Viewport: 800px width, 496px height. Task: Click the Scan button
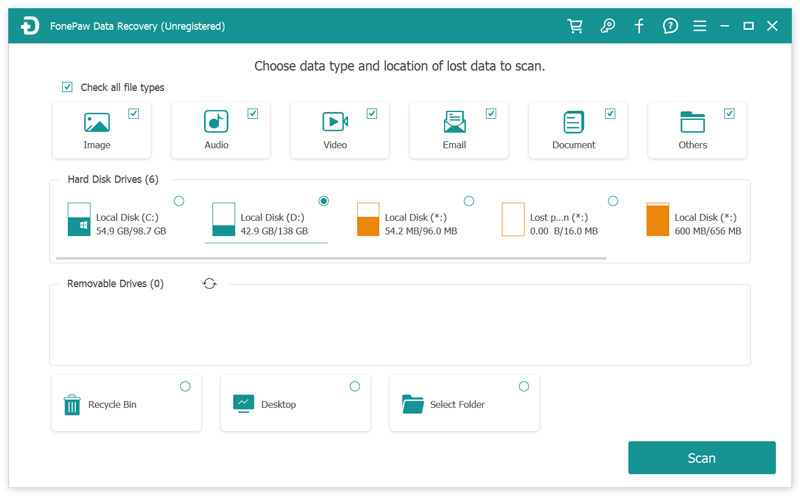[x=701, y=458]
